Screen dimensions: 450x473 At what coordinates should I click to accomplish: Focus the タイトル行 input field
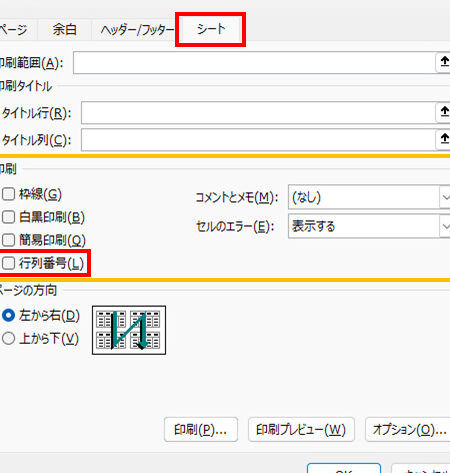tap(258, 113)
